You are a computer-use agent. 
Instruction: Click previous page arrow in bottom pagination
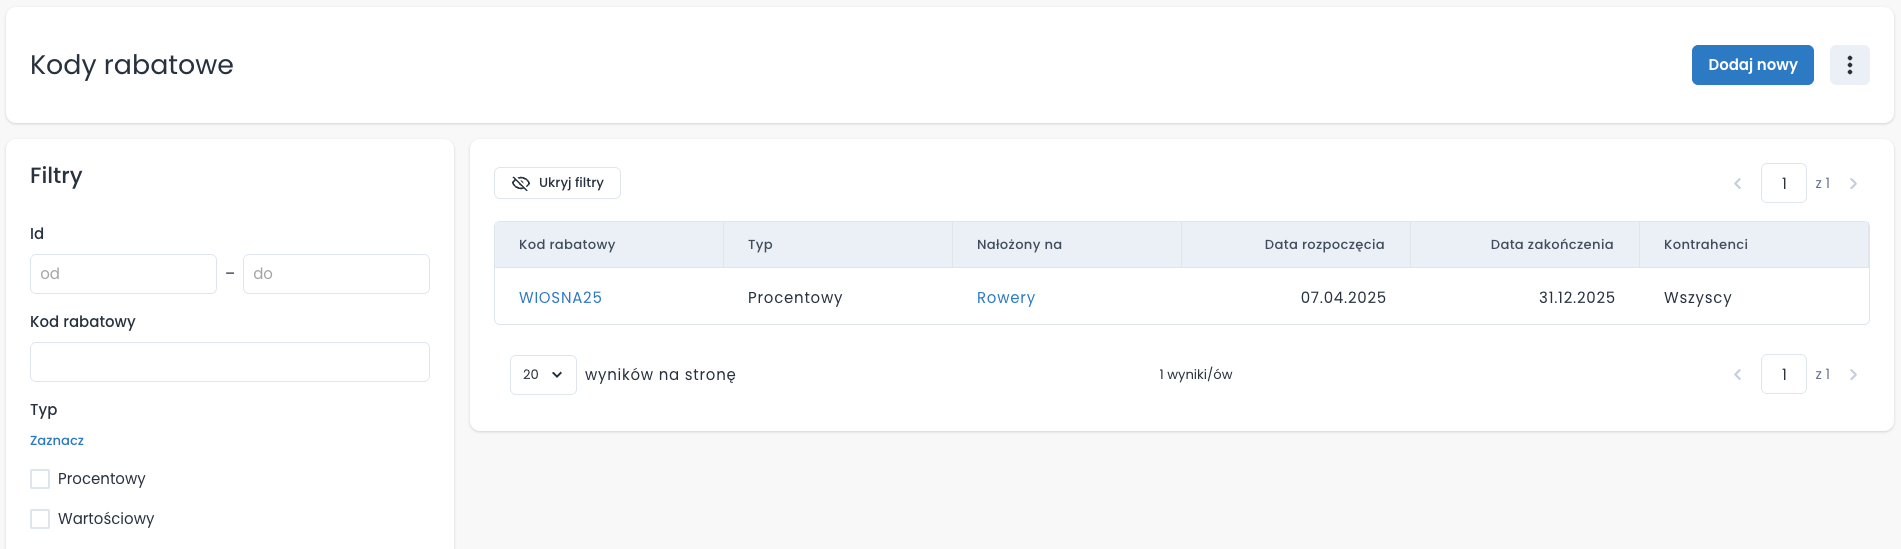point(1737,374)
